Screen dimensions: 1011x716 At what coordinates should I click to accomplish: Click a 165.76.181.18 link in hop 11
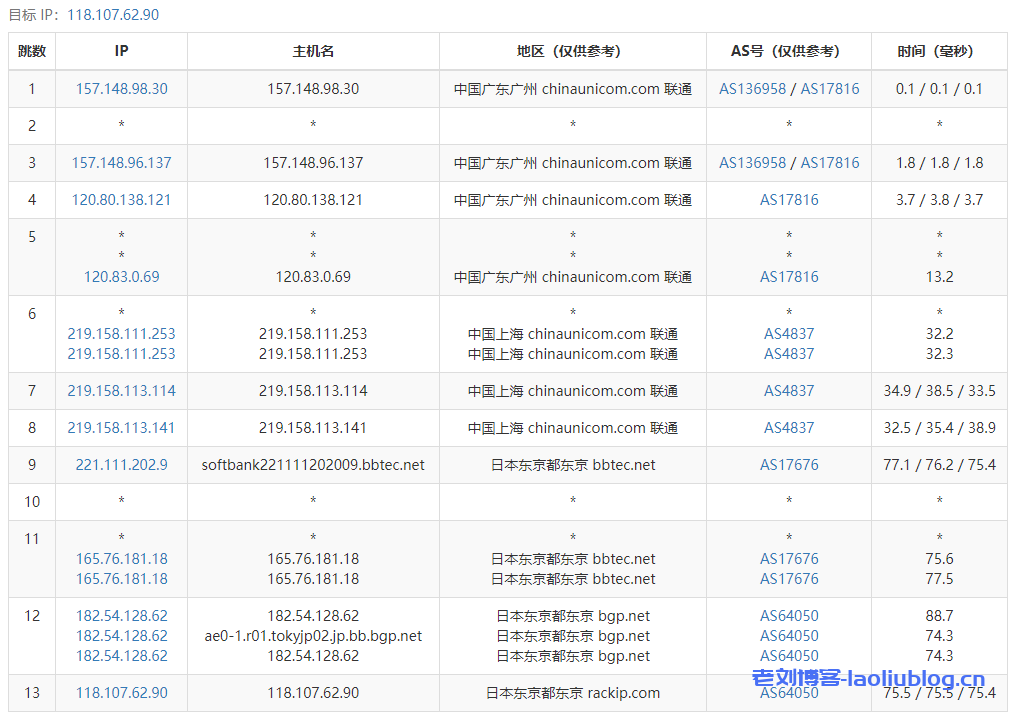(121, 558)
